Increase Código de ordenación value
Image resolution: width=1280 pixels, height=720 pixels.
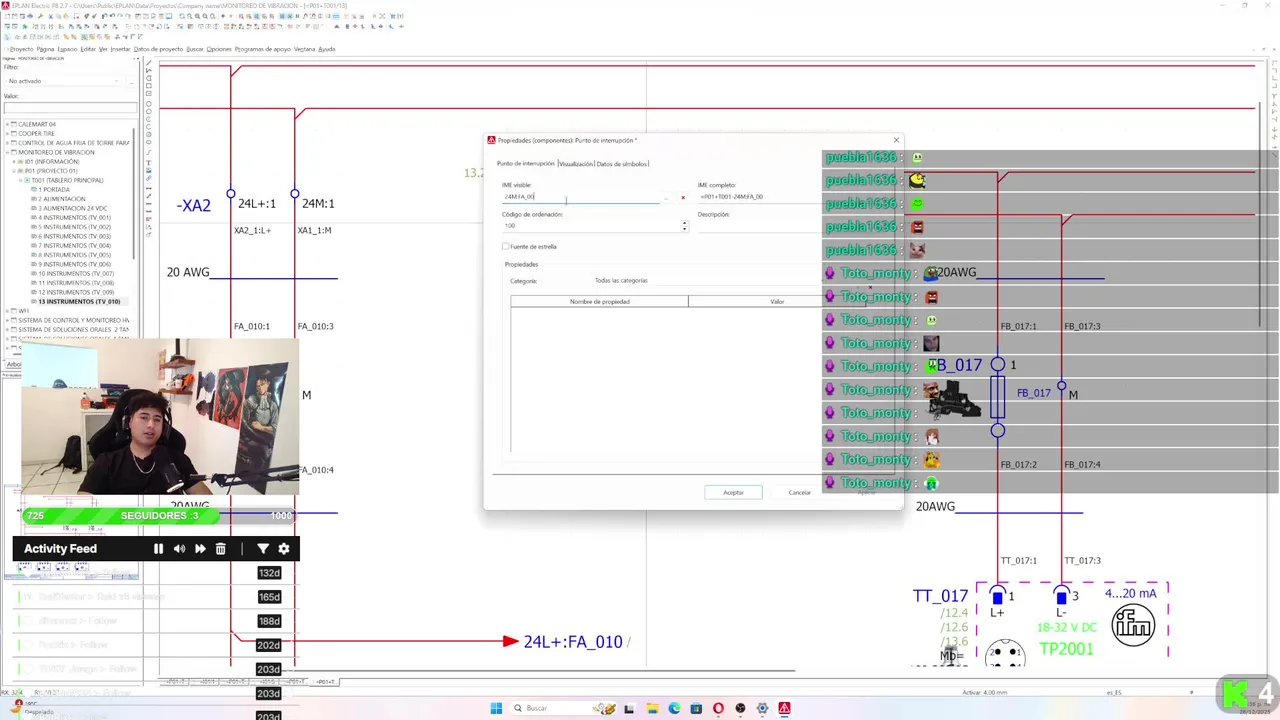point(684,223)
